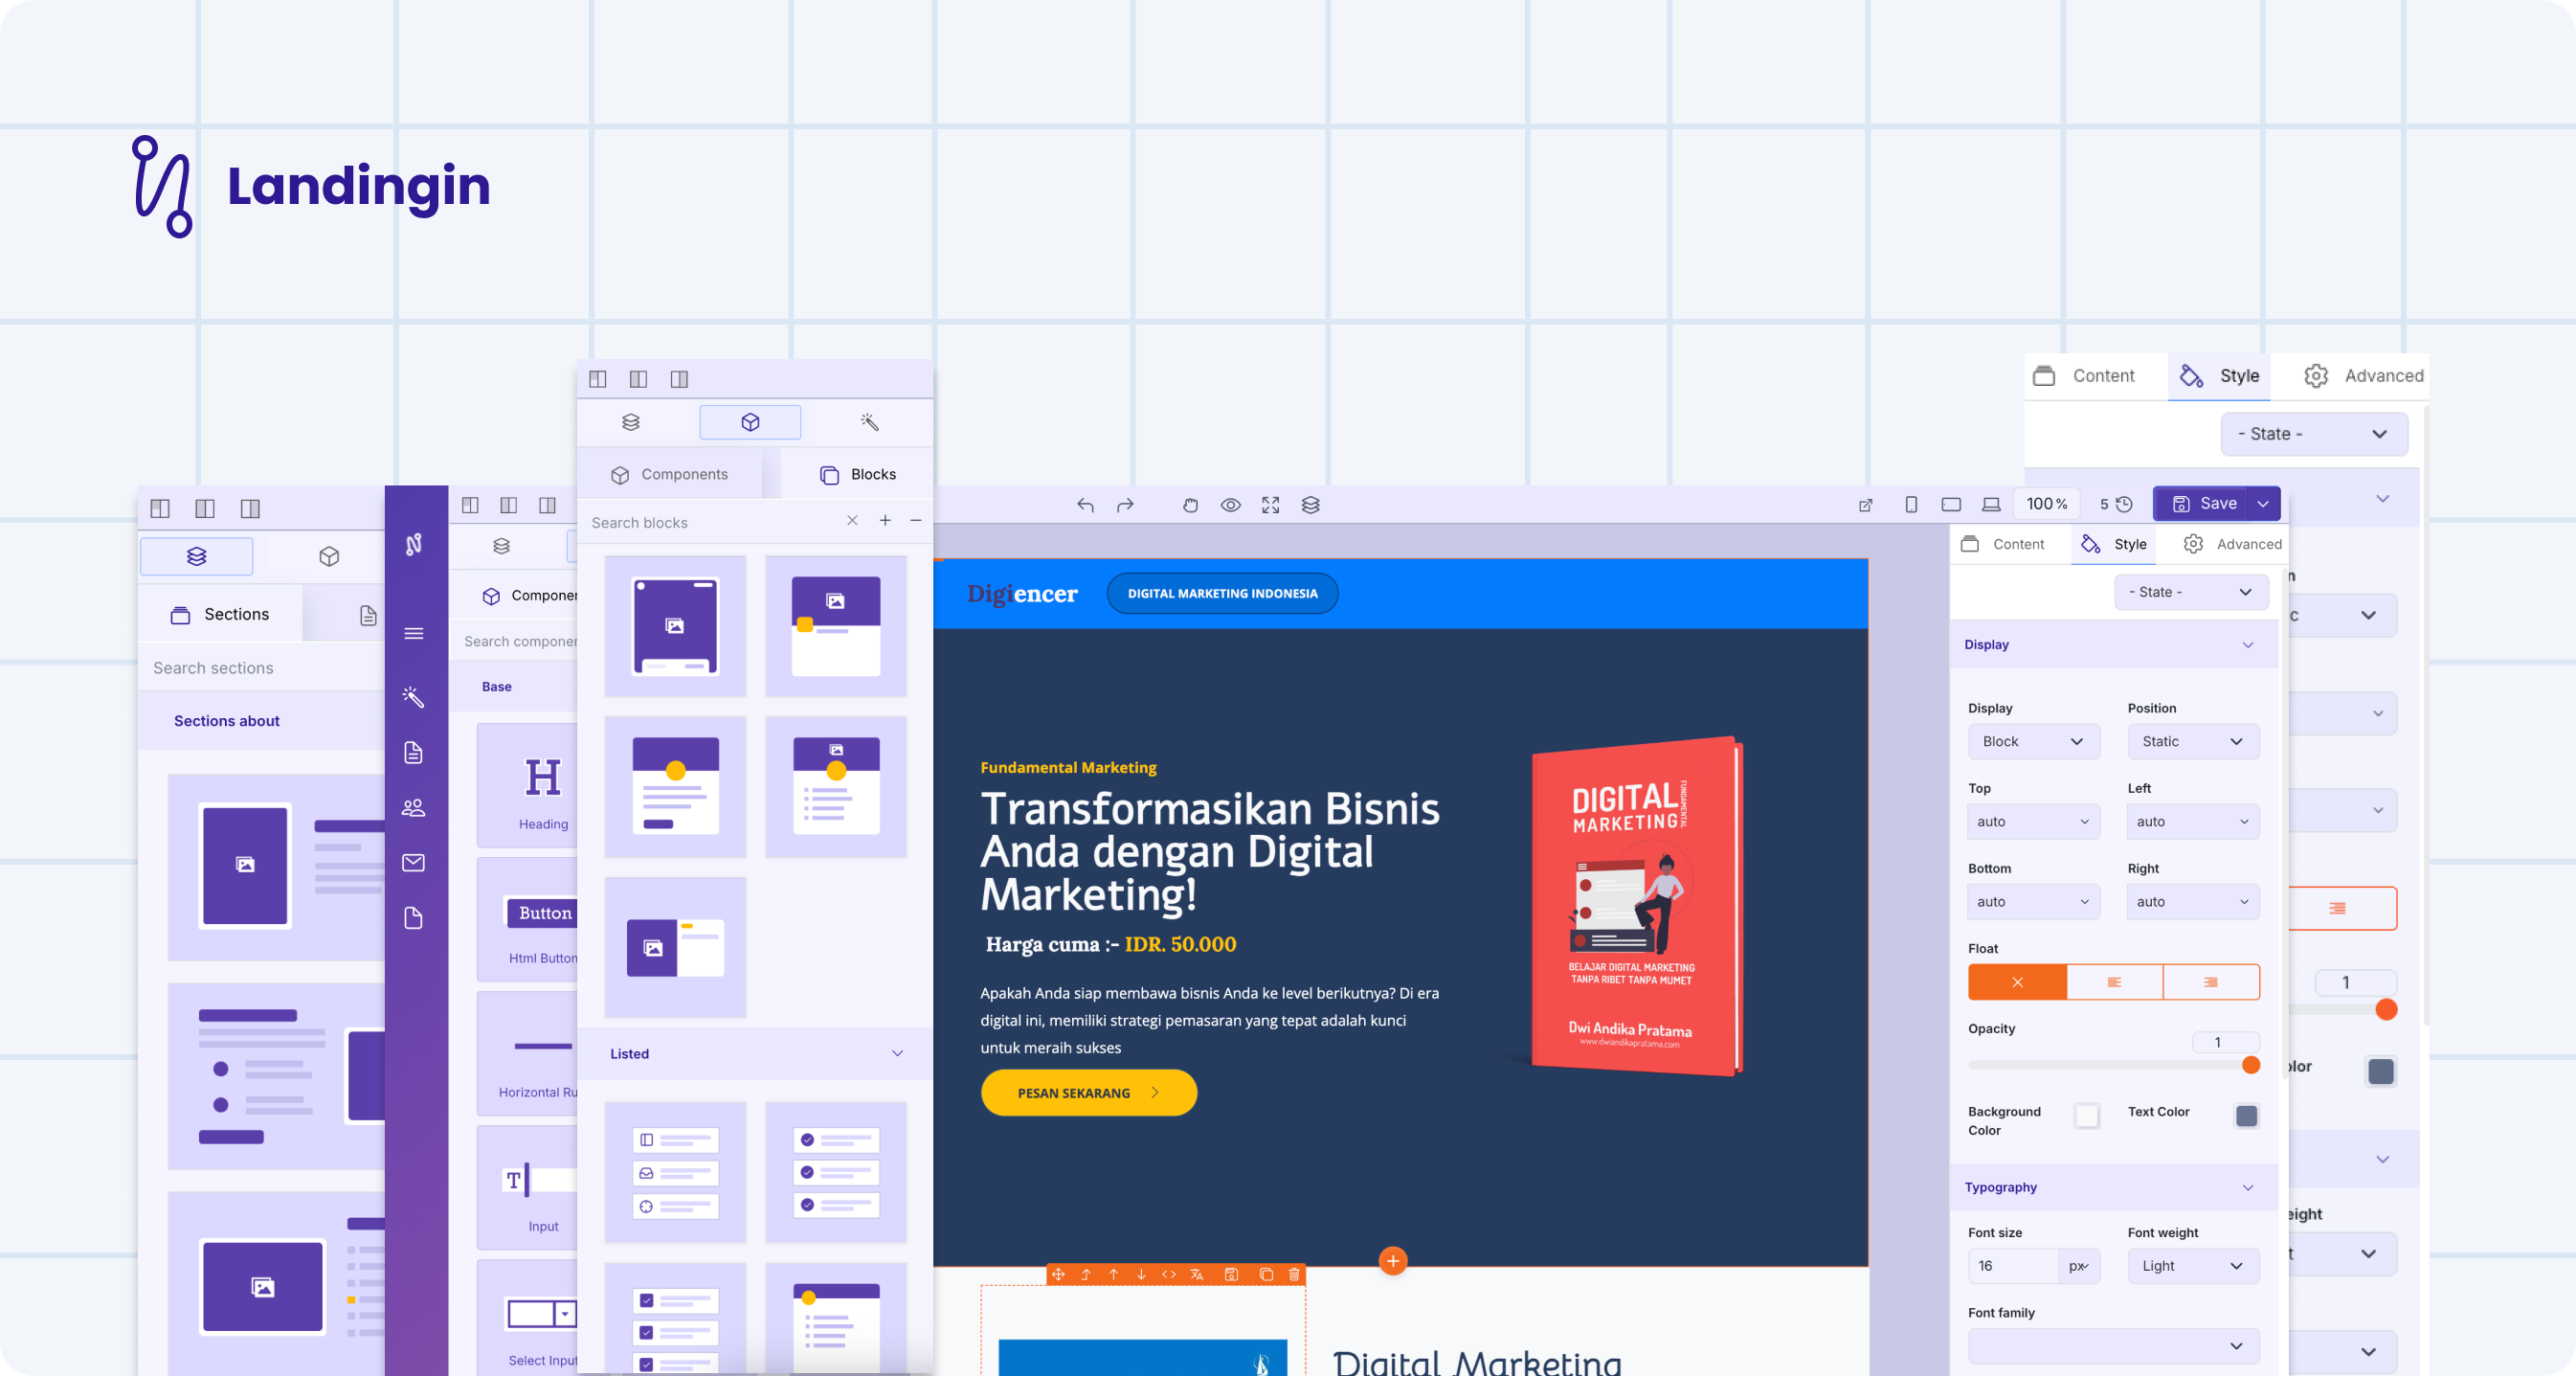
Task: Set Float to none with the X option
Action: pyautogui.click(x=2017, y=982)
